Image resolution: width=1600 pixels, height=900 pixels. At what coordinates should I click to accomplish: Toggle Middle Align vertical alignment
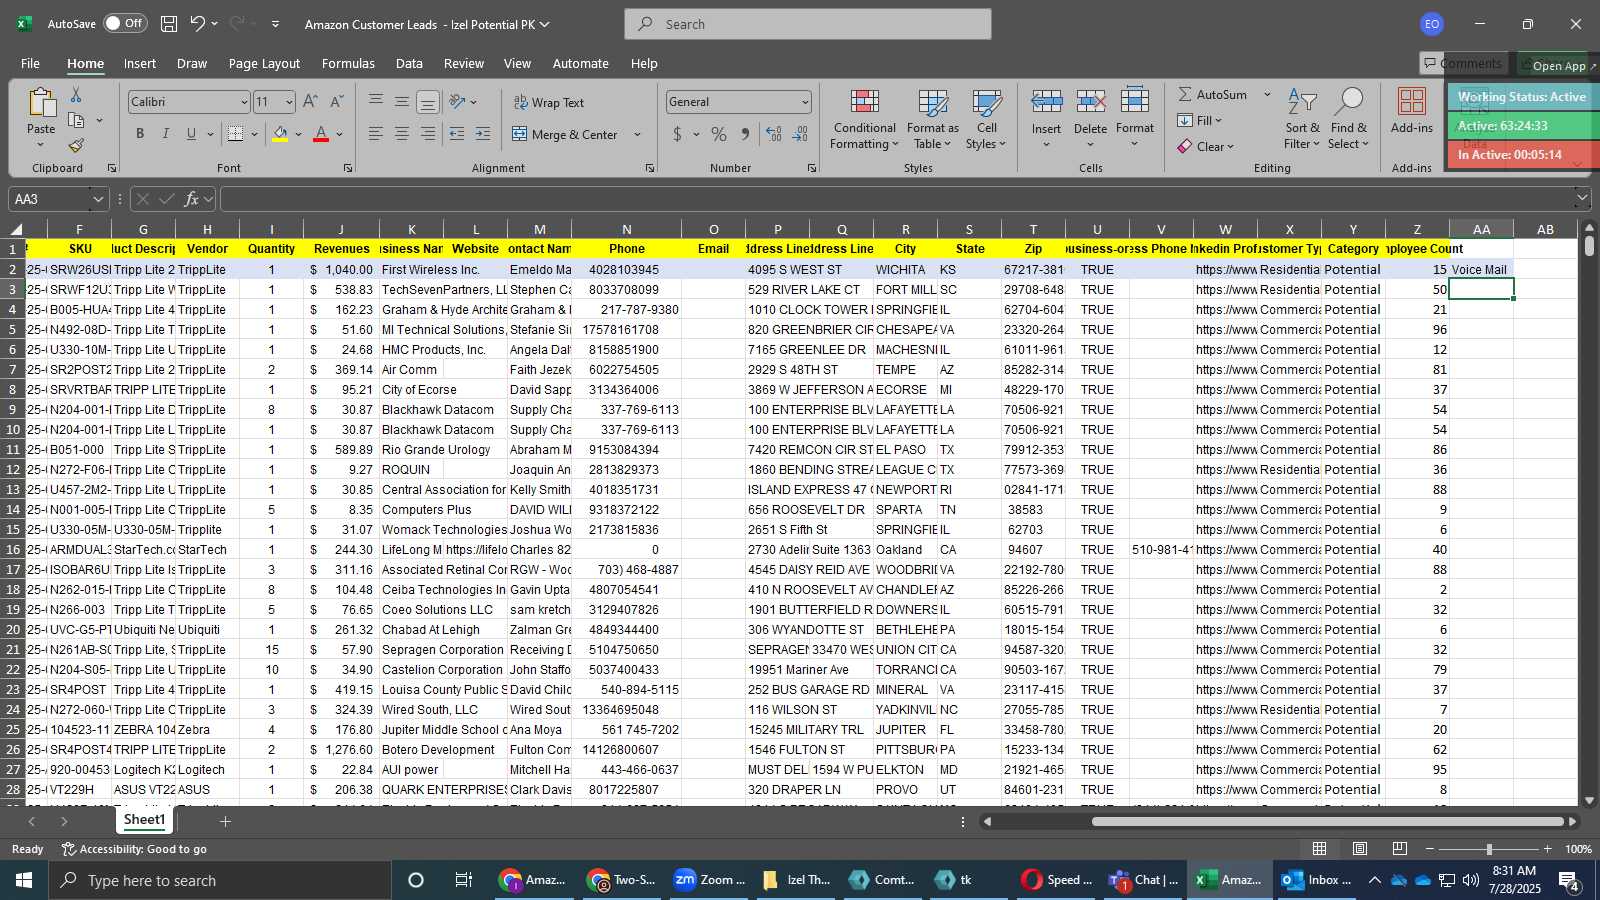point(402,102)
